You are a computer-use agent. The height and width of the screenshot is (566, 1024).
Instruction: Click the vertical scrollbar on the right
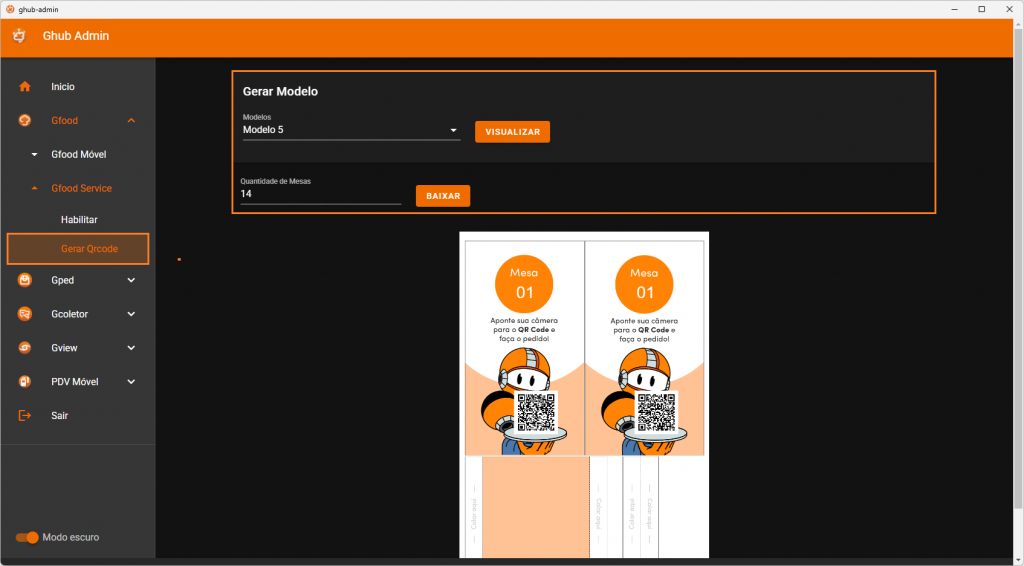1018,268
